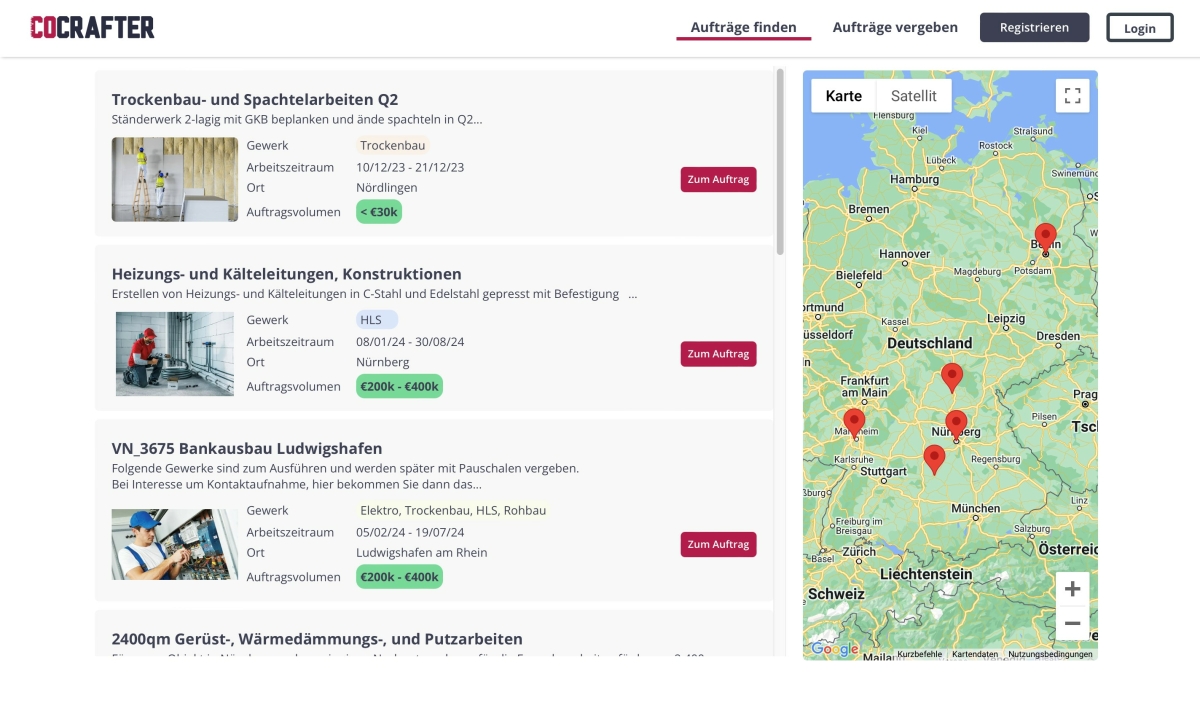
Task: Open the drywall workers thumbnail
Action: pyautogui.click(x=175, y=179)
